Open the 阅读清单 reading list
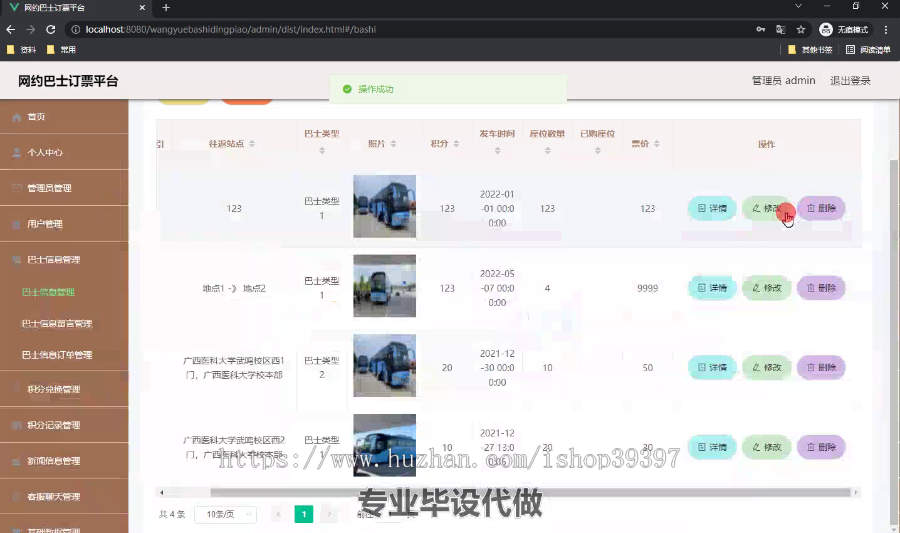 coord(868,50)
